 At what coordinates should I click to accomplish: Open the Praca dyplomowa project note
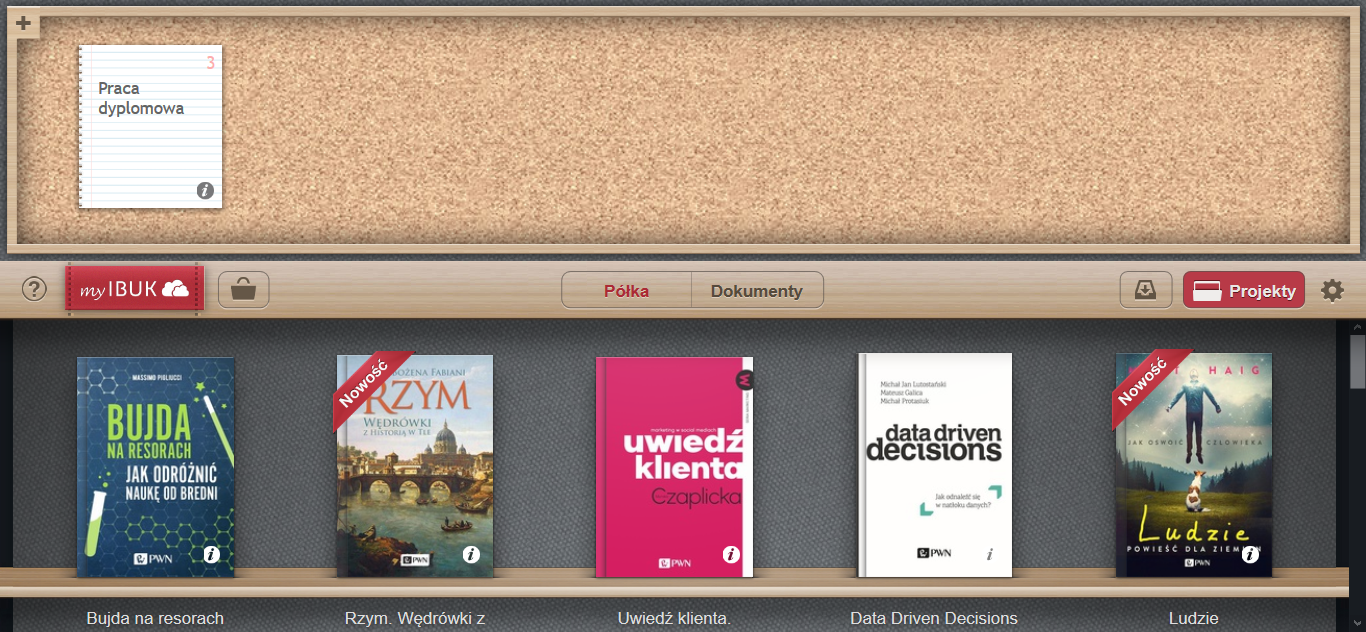tap(151, 126)
